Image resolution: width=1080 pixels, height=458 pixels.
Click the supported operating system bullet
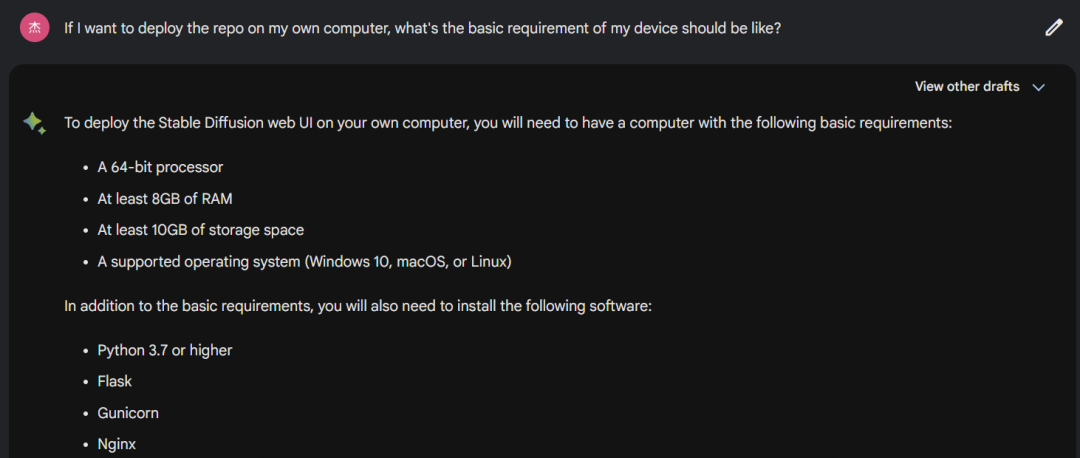click(x=304, y=262)
